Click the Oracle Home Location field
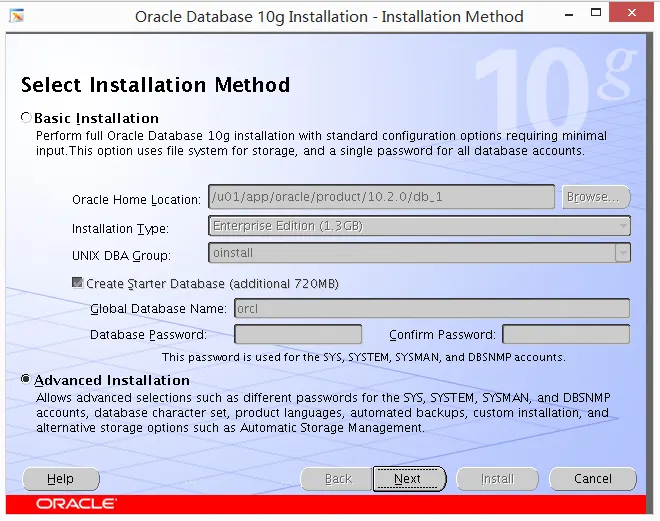Viewport: 660px width, 521px height. [381, 197]
